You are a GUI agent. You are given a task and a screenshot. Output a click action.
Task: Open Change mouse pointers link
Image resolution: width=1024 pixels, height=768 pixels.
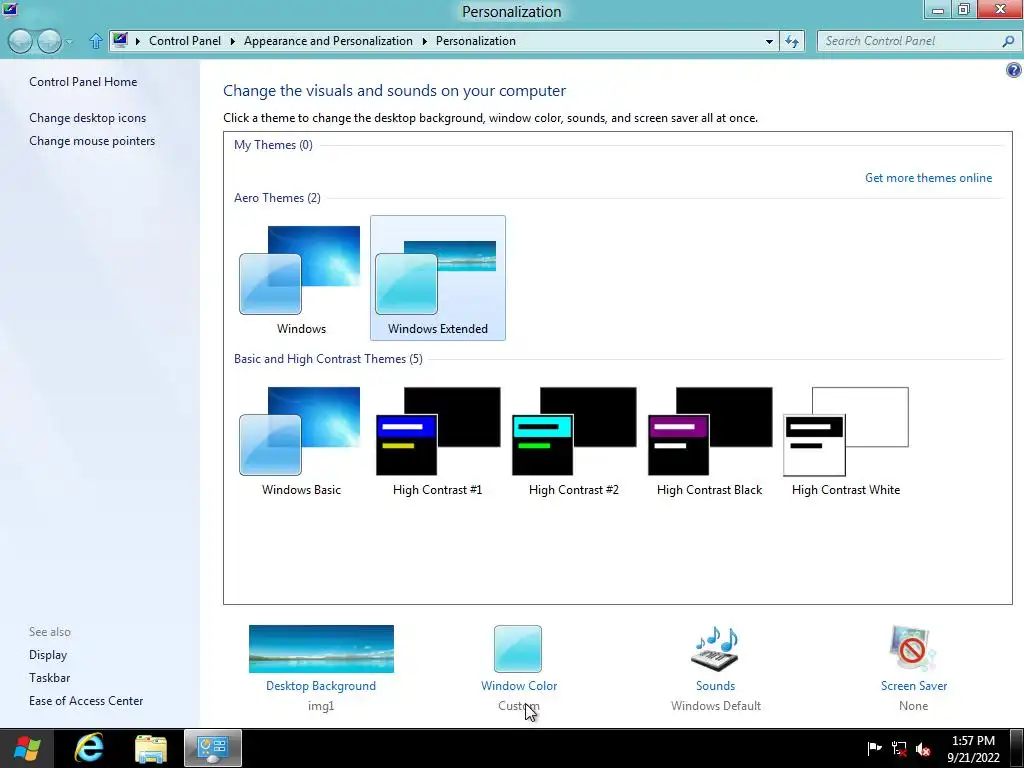[x=92, y=140]
